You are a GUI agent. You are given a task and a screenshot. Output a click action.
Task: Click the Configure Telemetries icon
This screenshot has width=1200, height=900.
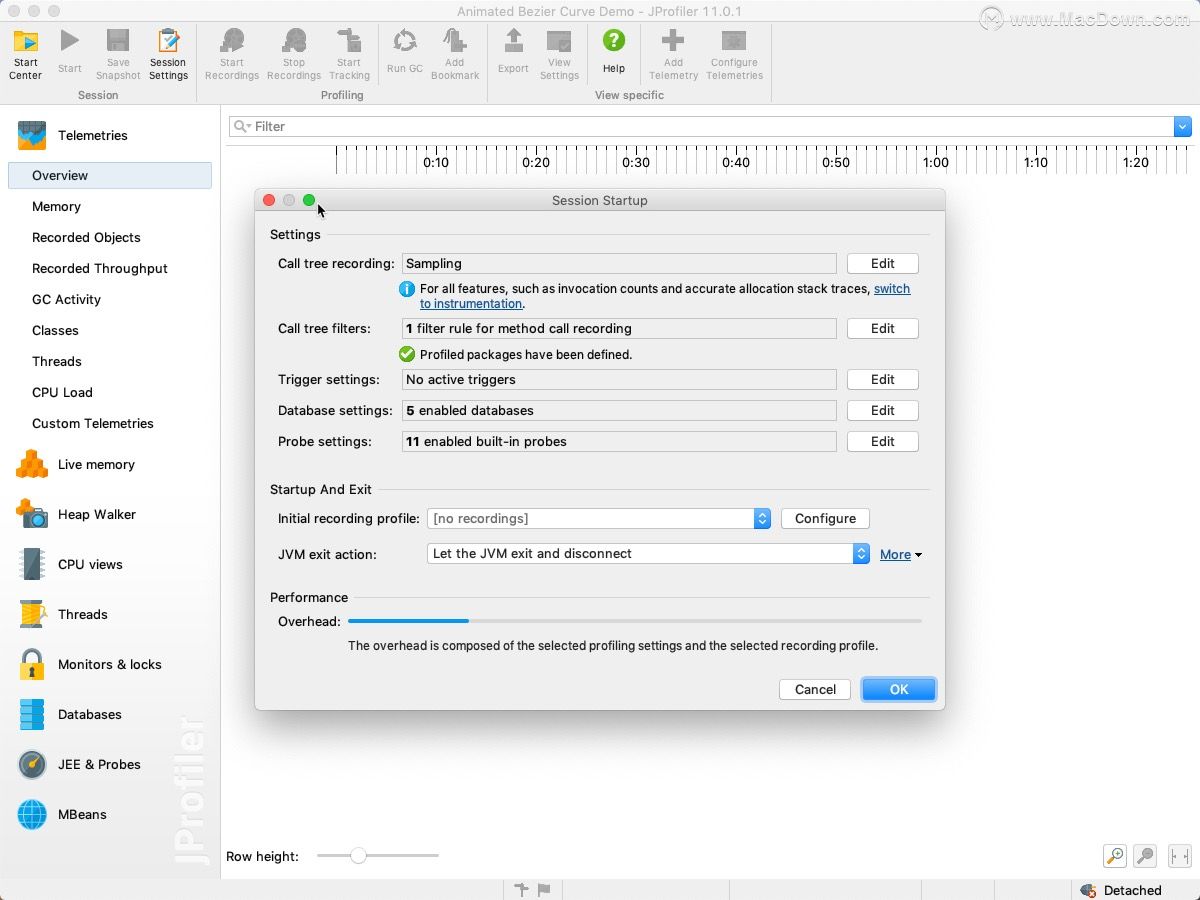pyautogui.click(x=734, y=55)
